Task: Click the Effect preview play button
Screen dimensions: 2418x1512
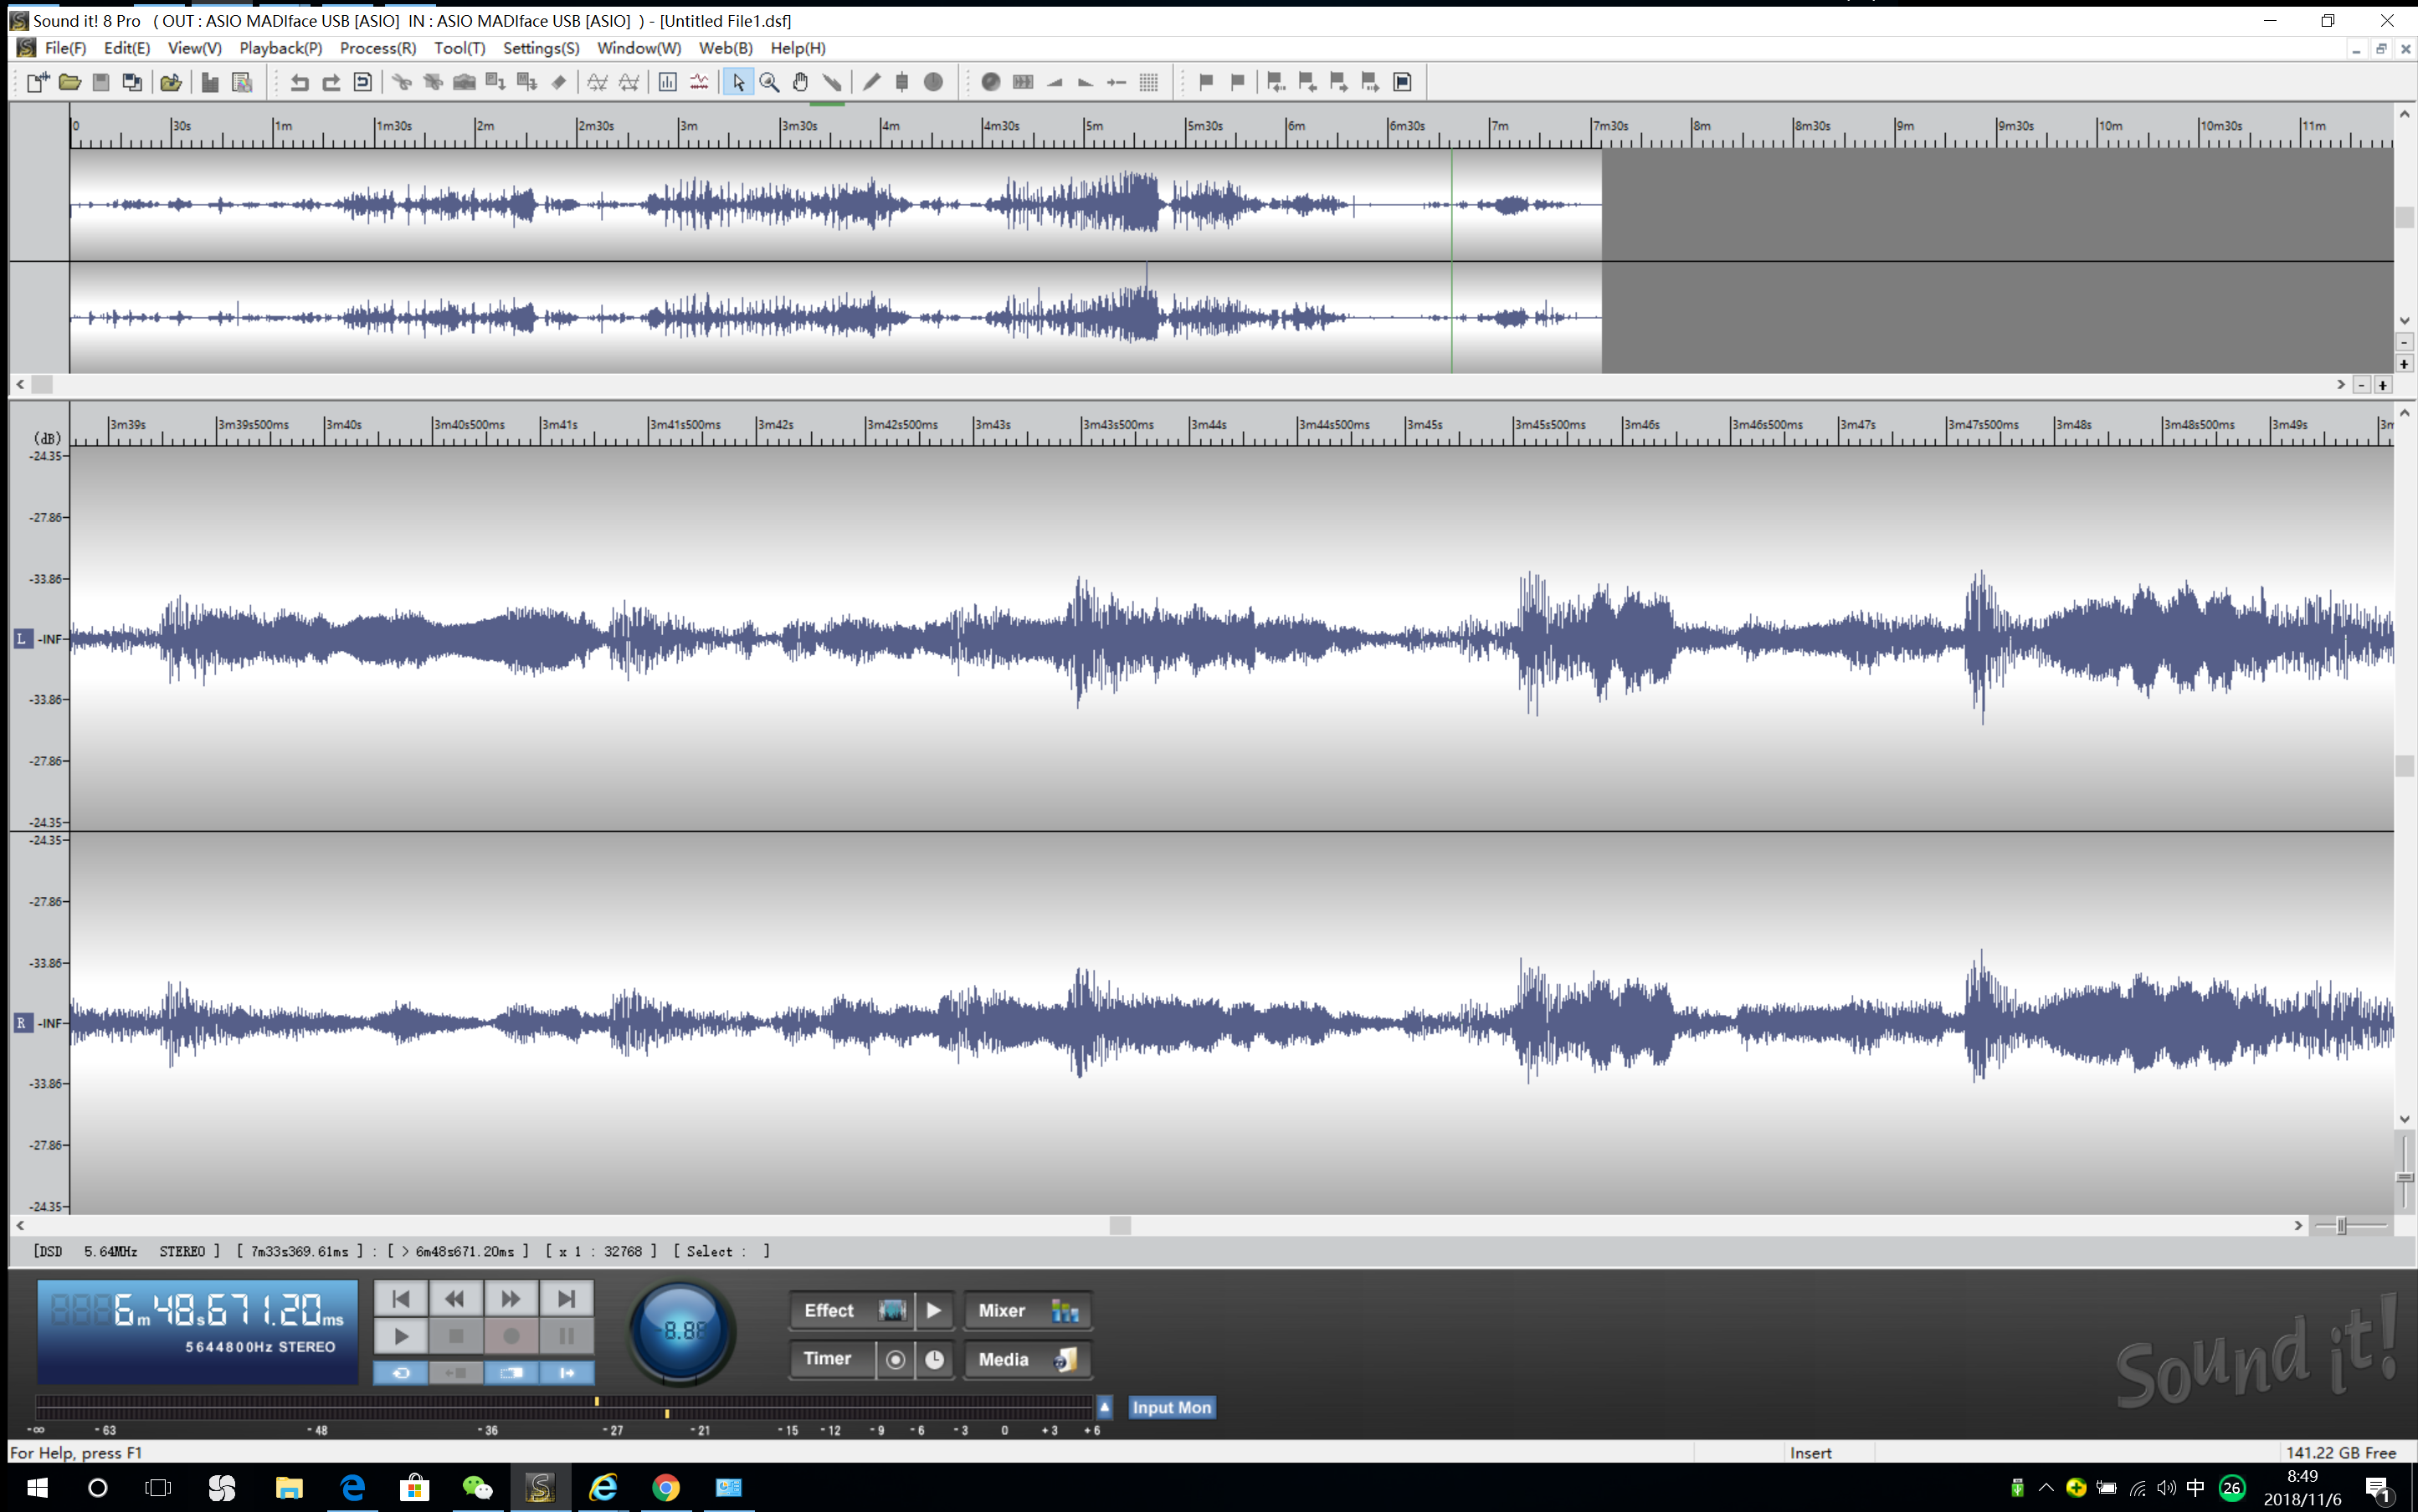Action: [x=934, y=1311]
